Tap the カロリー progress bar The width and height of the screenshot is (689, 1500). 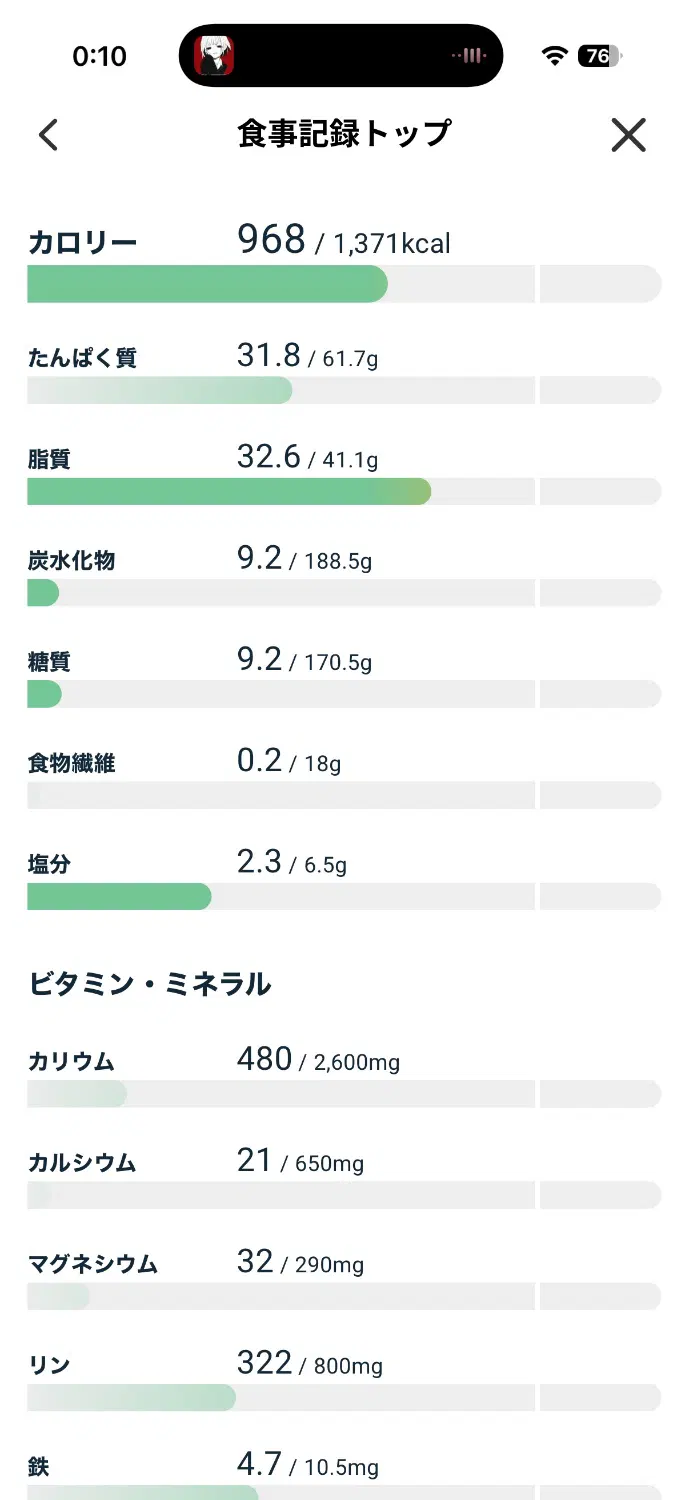[x=344, y=284]
